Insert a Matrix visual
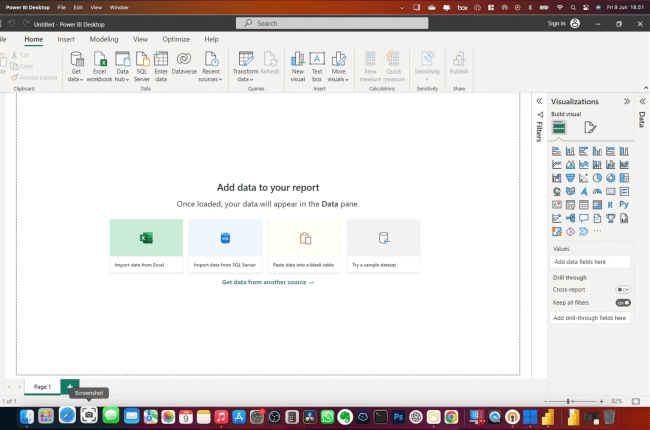The height and width of the screenshot is (430, 650). 597,205
